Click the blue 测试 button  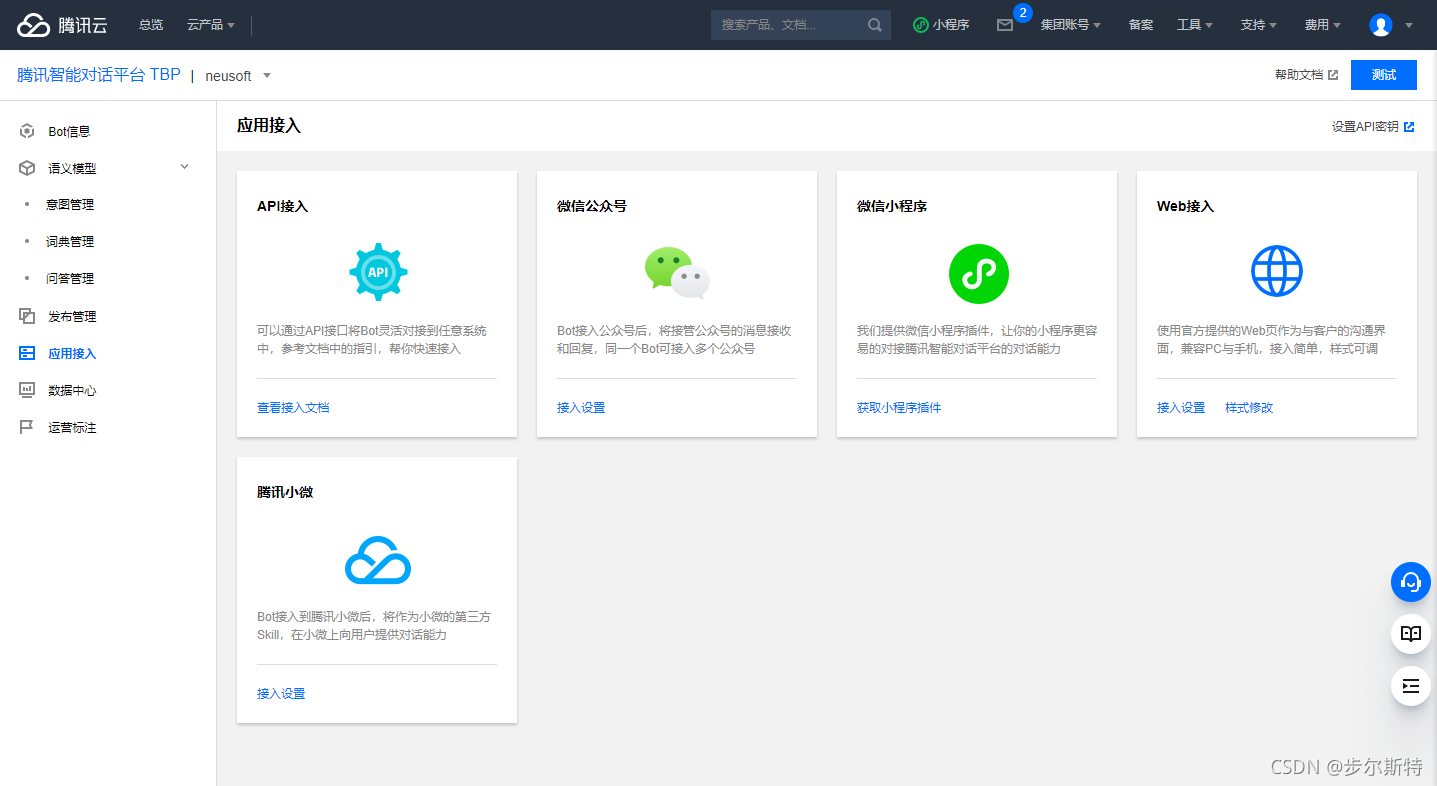(x=1384, y=75)
